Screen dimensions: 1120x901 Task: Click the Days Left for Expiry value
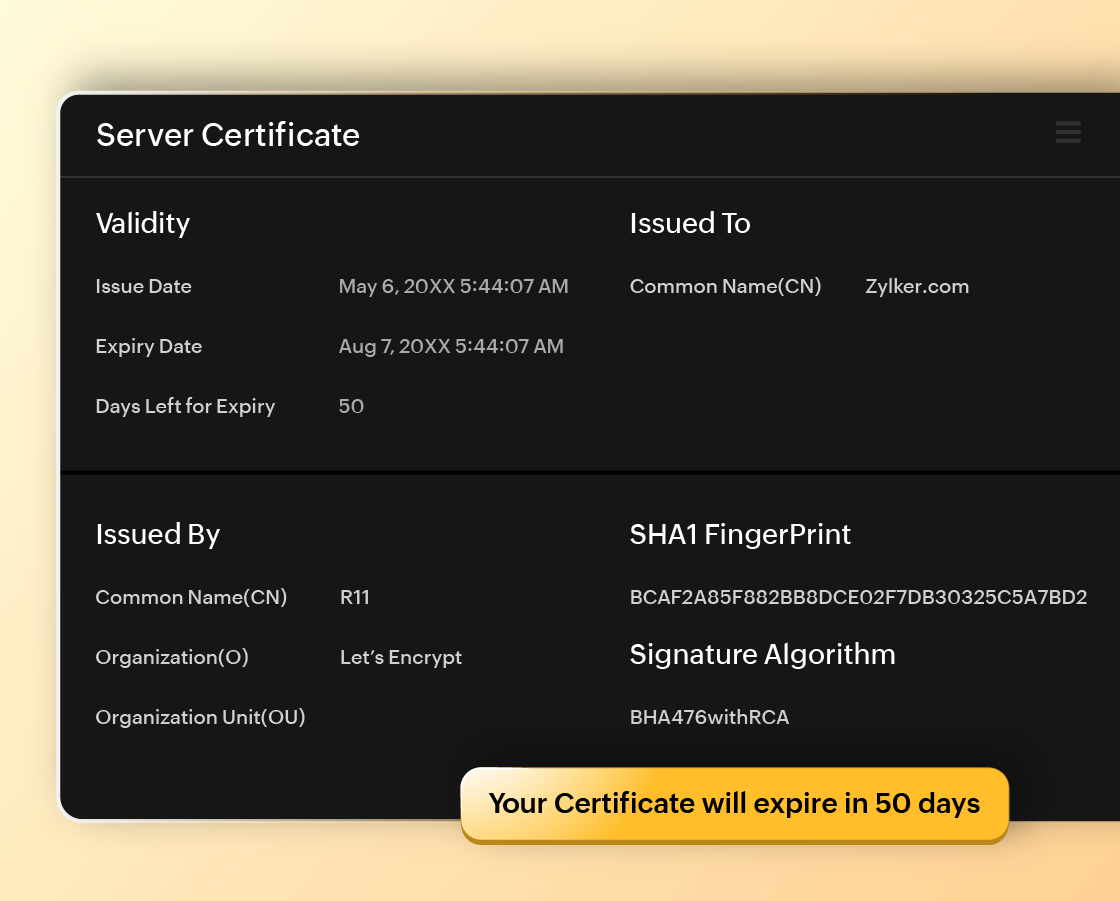point(351,406)
